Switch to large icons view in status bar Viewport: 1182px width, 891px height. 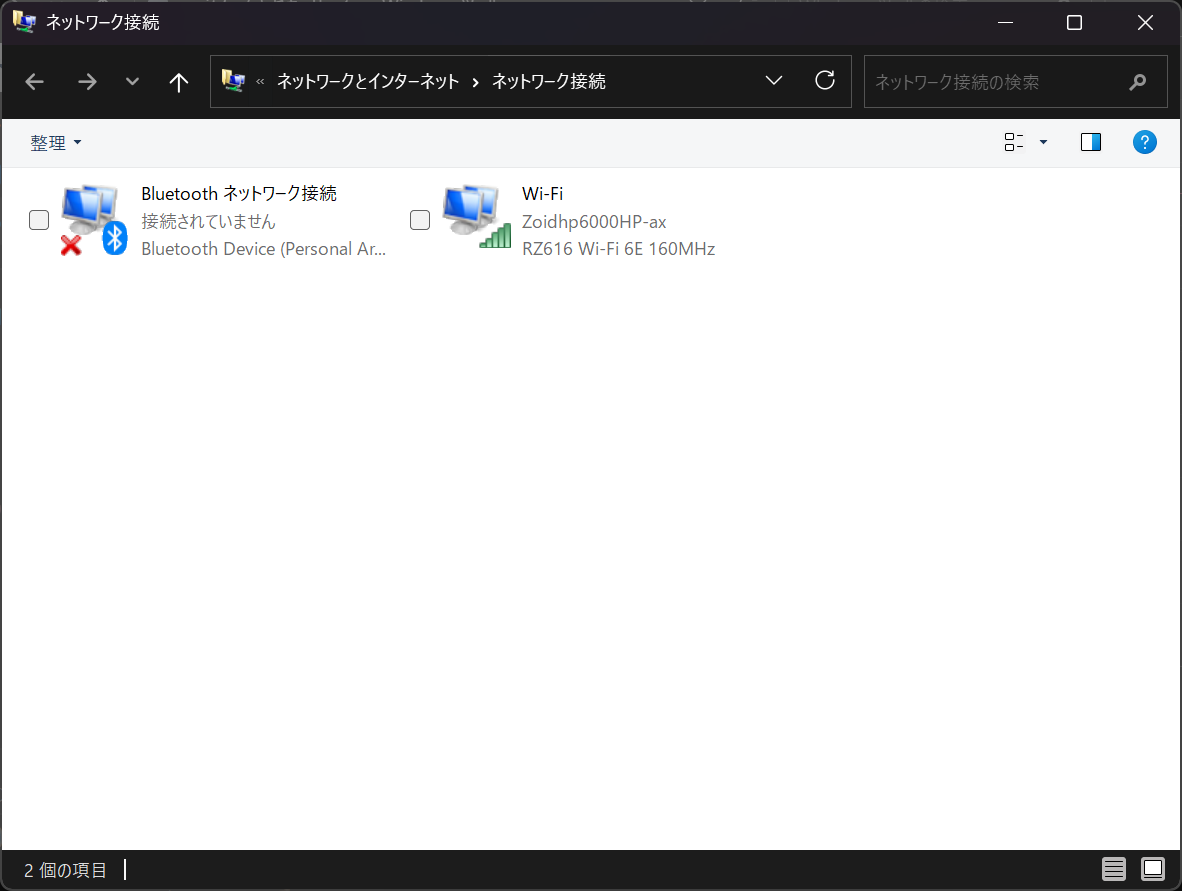point(1153,869)
